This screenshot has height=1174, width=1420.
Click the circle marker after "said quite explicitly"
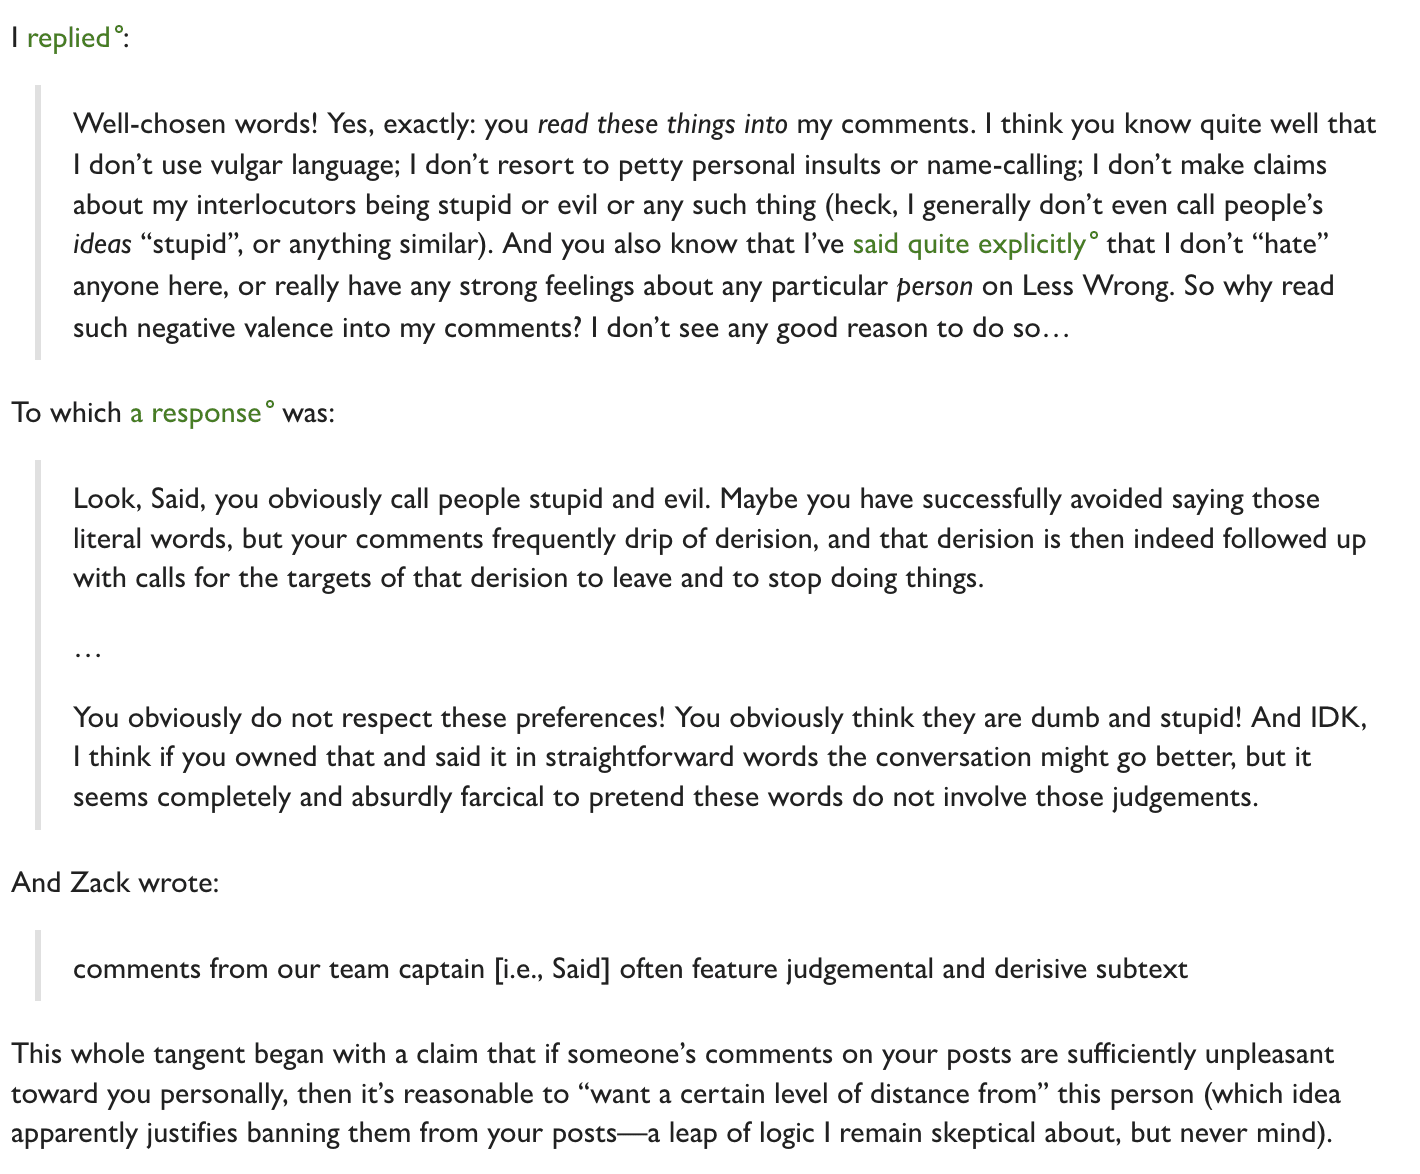tap(1093, 237)
